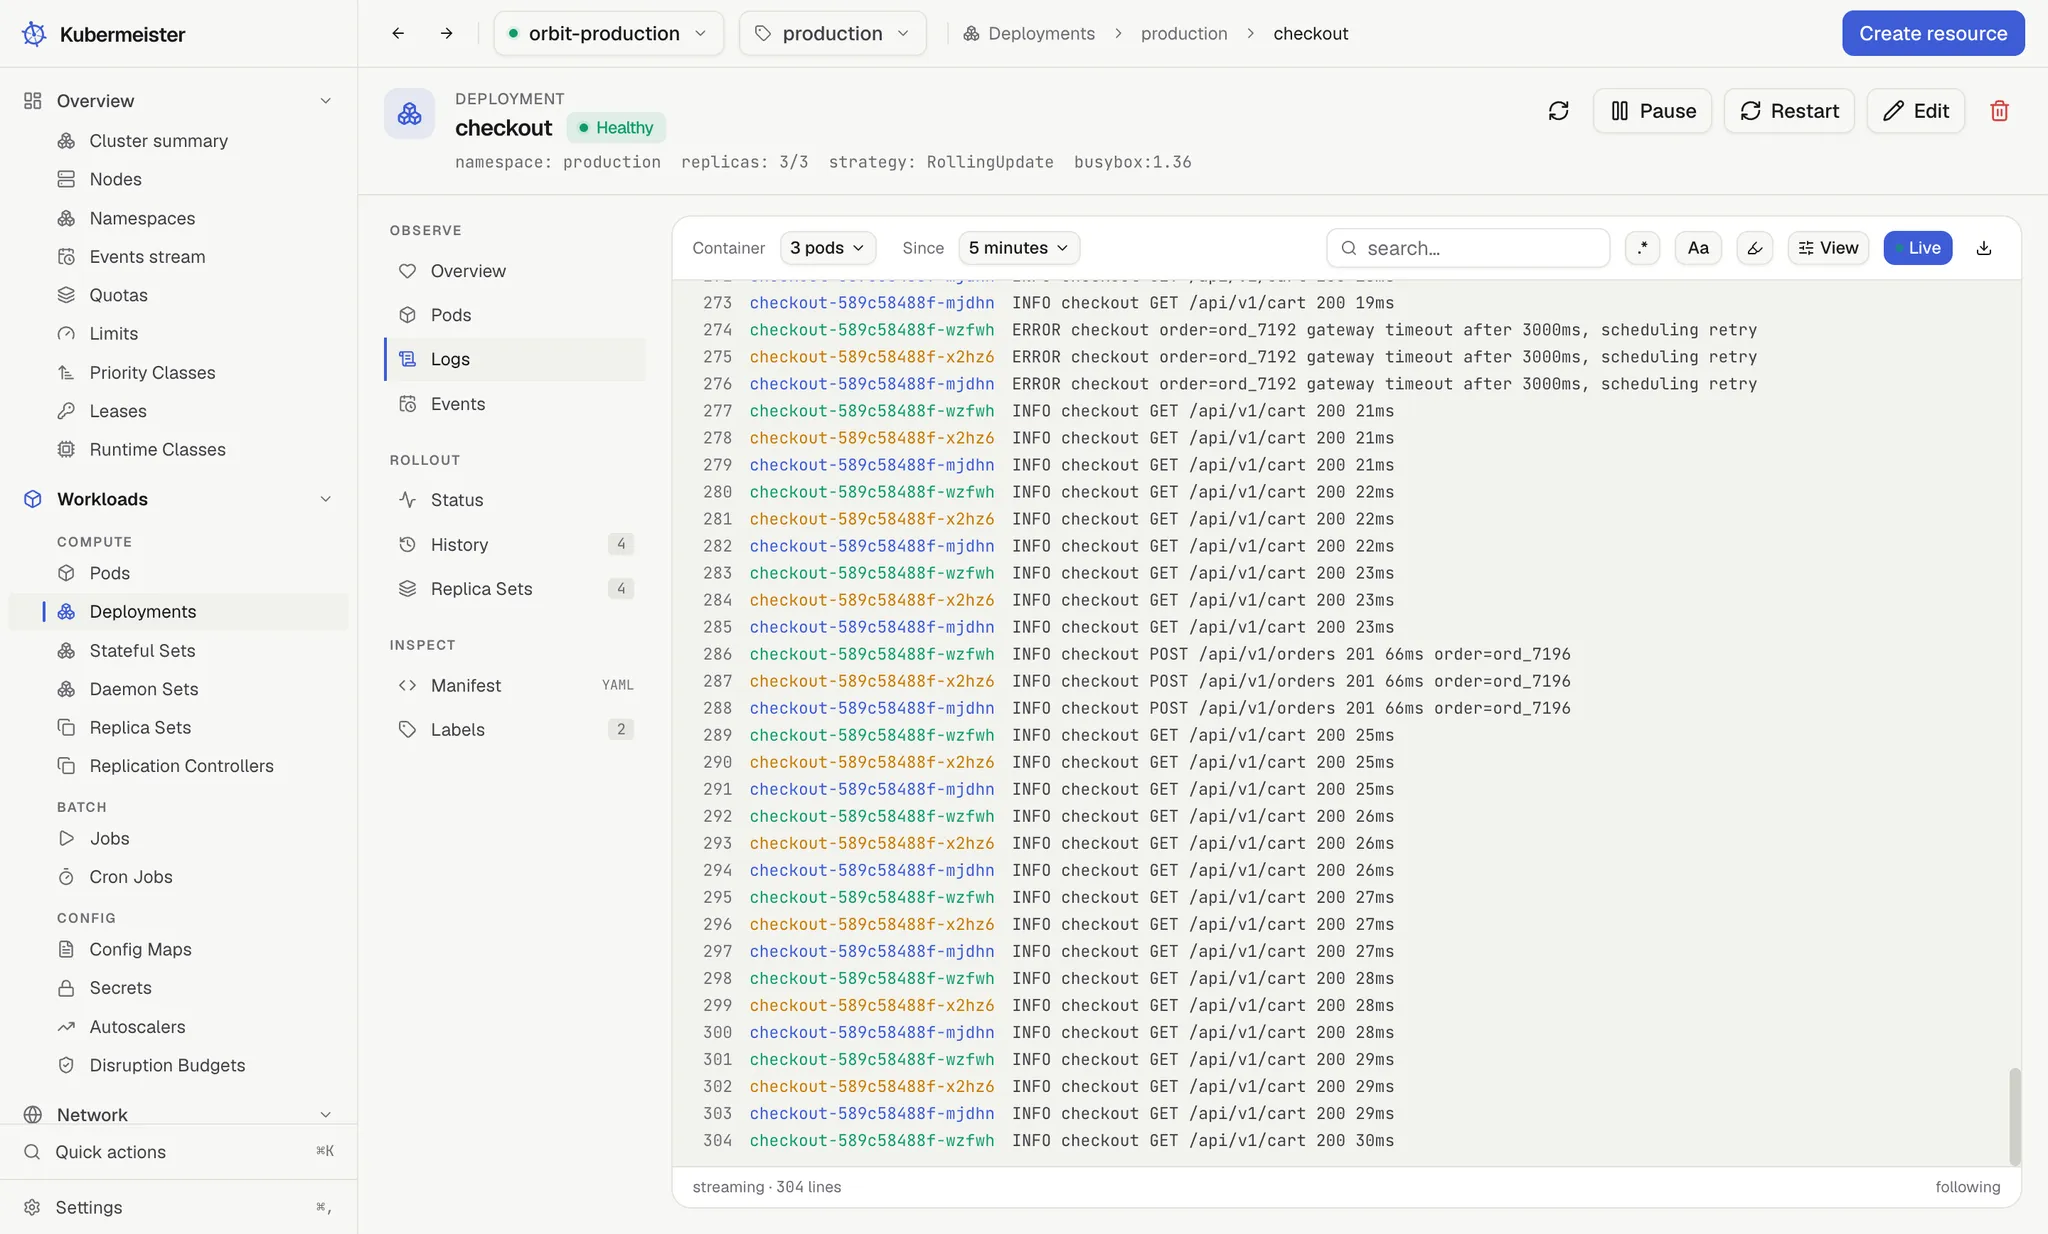Open the View options menu
The height and width of the screenshot is (1234, 2048).
click(x=1828, y=248)
